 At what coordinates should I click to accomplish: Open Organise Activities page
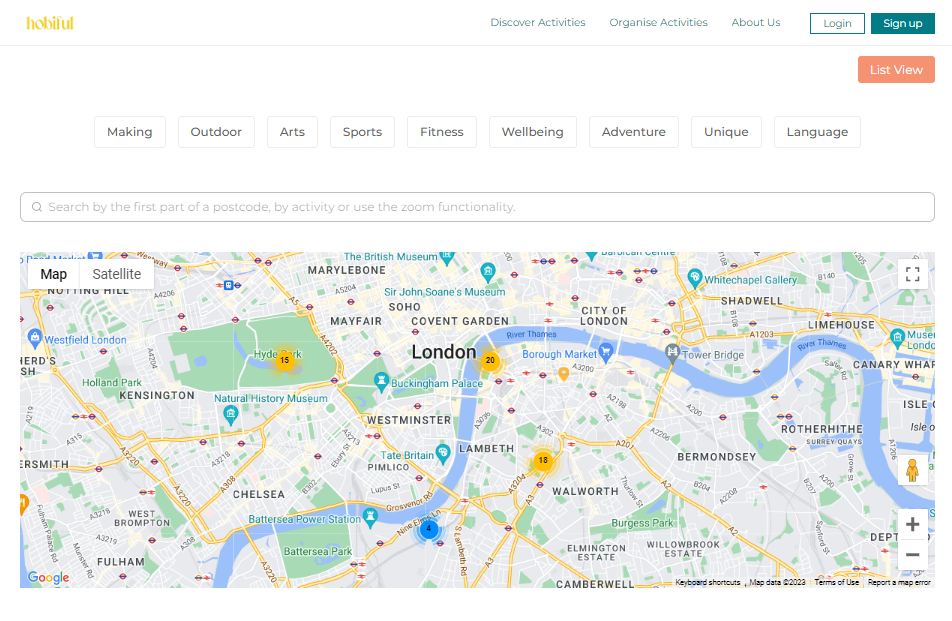pyautogui.click(x=658, y=22)
